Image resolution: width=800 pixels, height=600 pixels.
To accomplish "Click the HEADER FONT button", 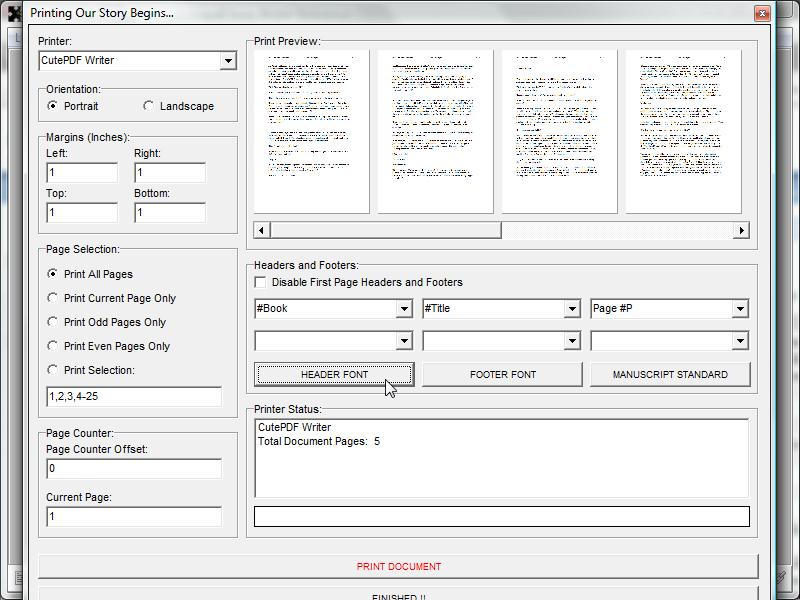I will [x=334, y=375].
